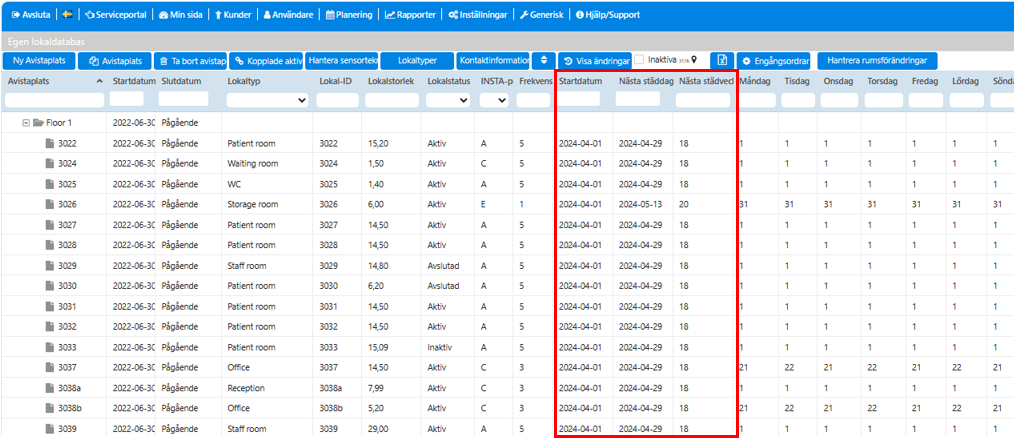Click the Nästa städdag filter input
The image size is (1014, 441).
coord(638,99)
